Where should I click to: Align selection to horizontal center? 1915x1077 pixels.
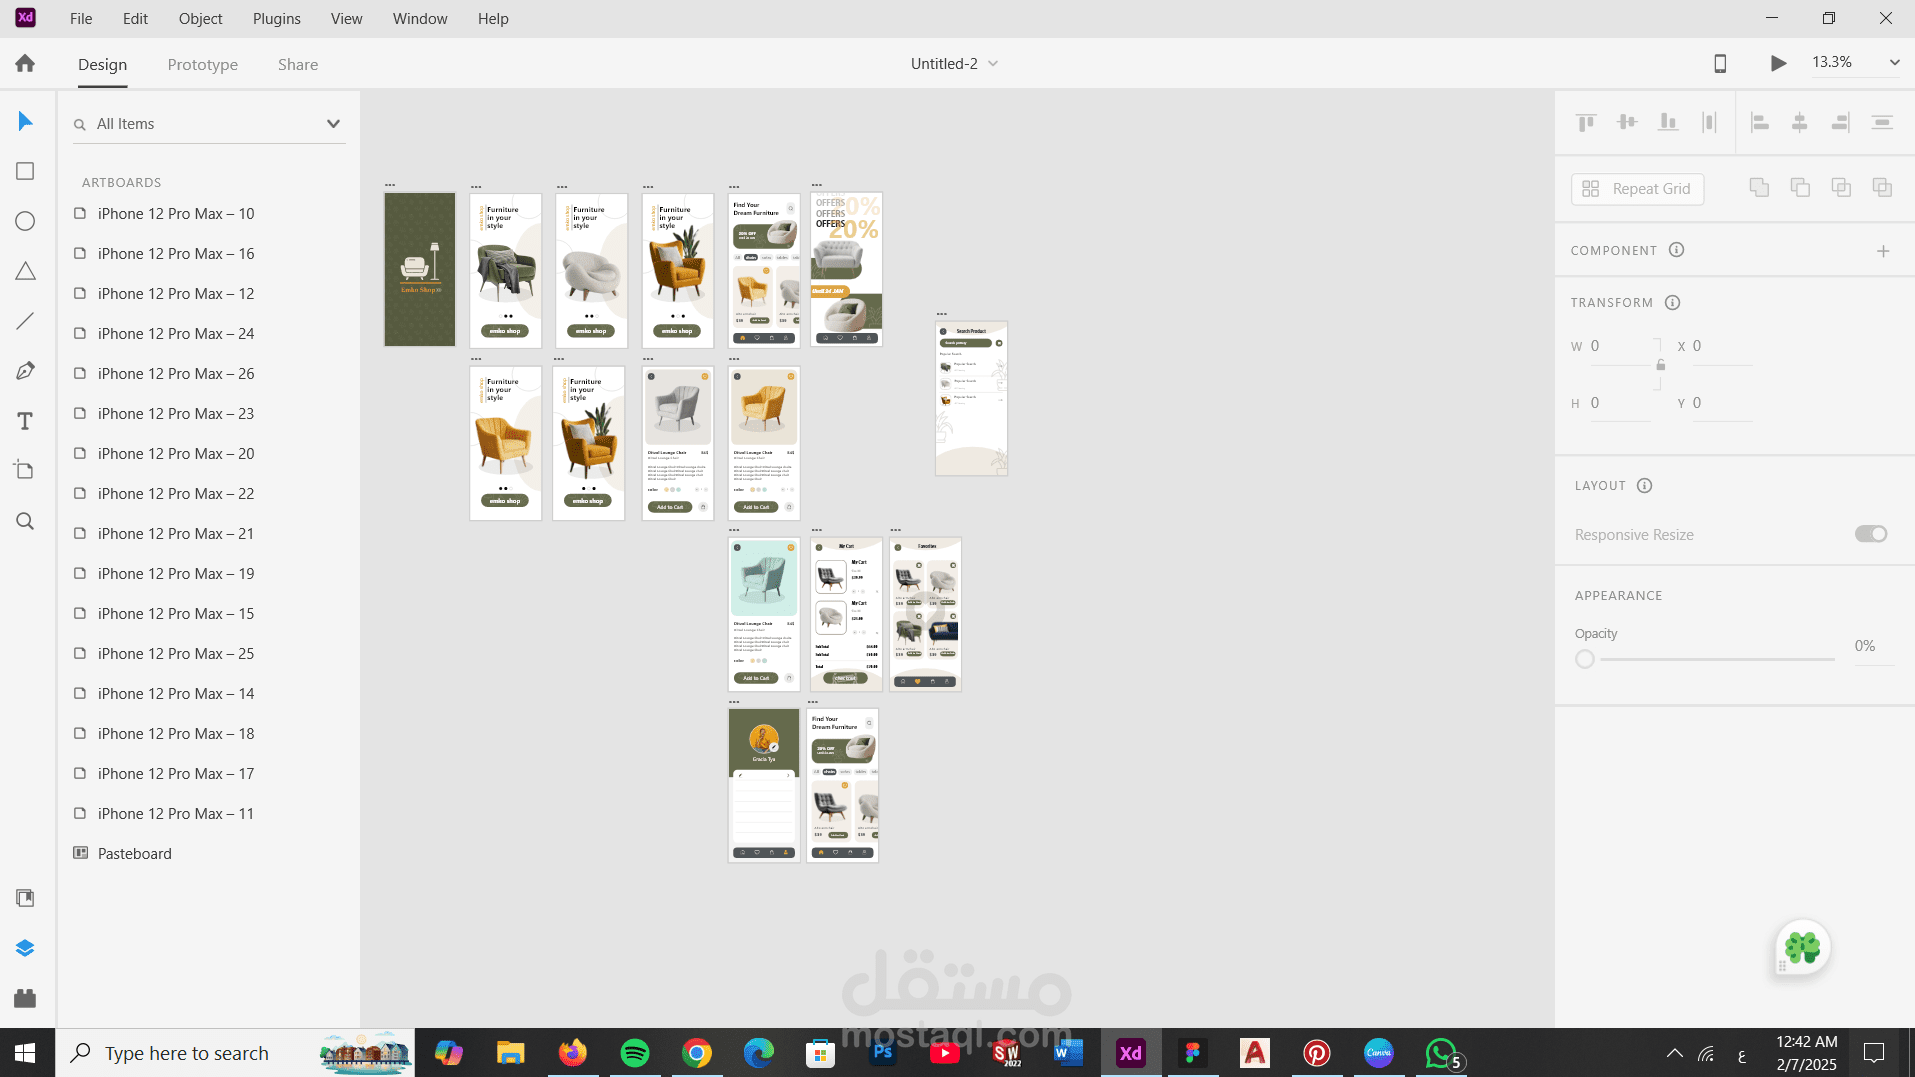pos(1800,122)
